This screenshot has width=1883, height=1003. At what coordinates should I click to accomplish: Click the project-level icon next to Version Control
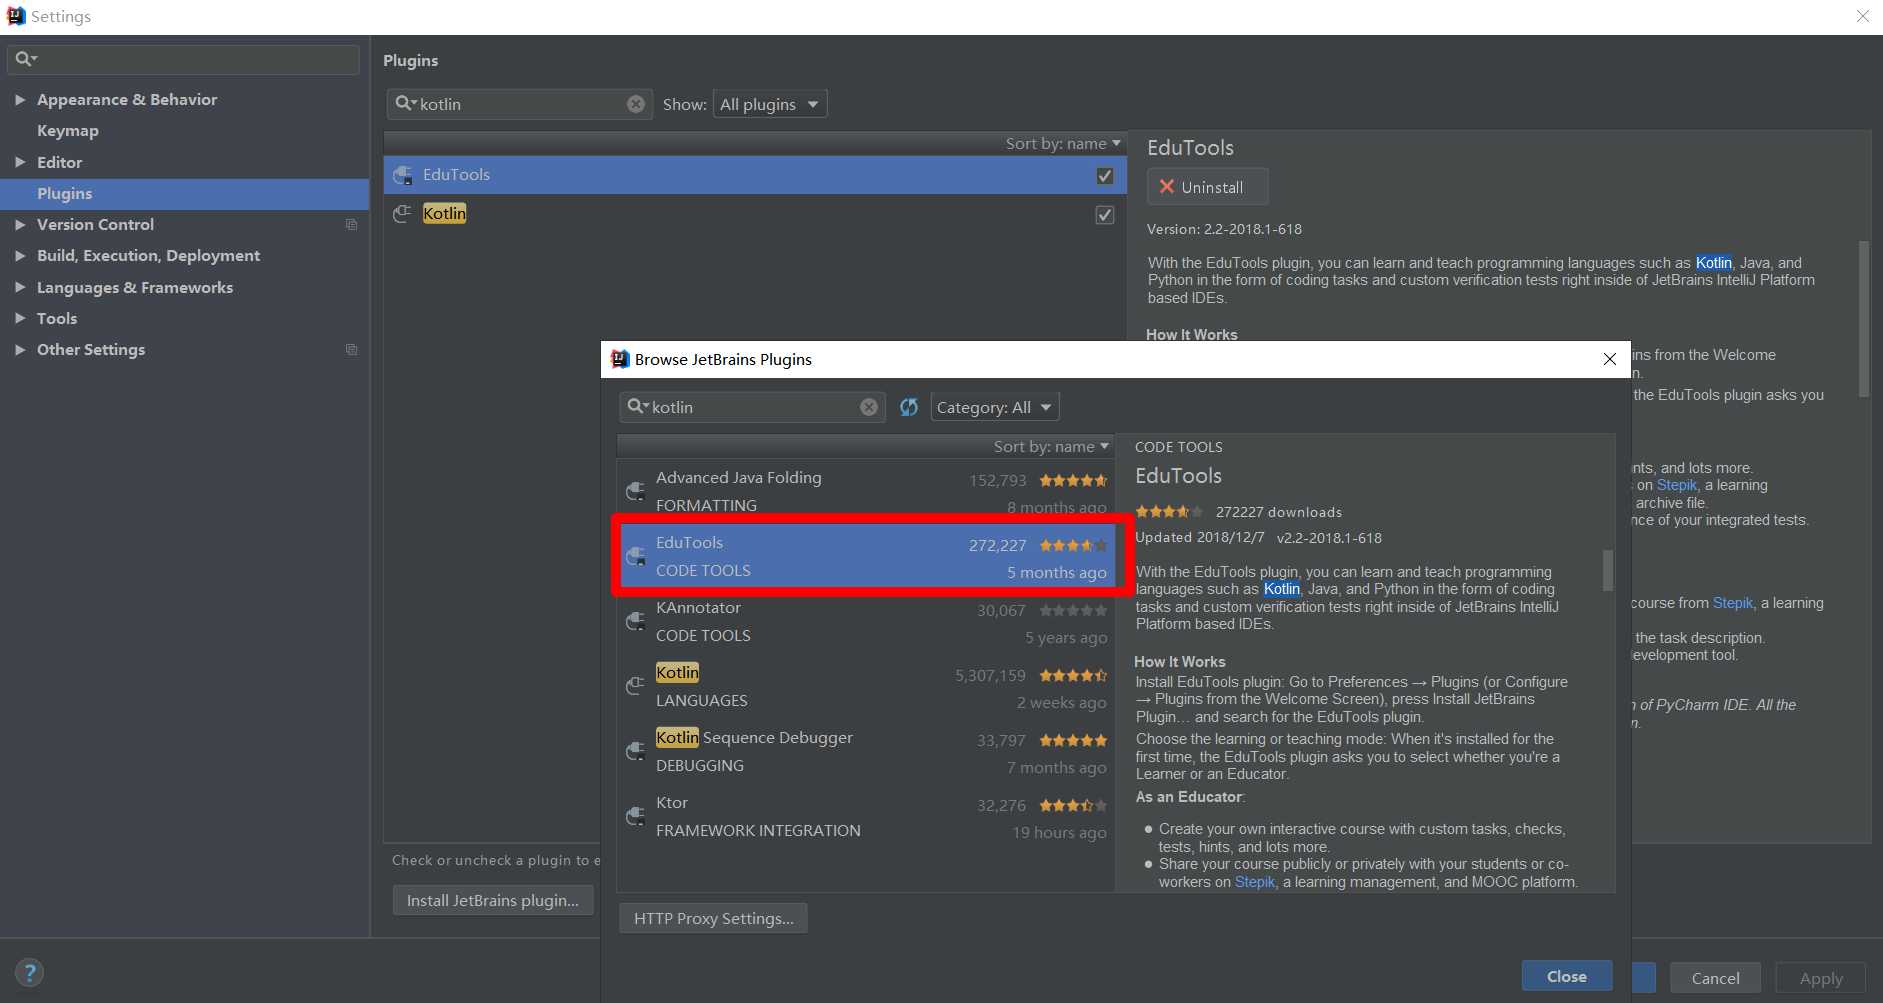click(351, 224)
